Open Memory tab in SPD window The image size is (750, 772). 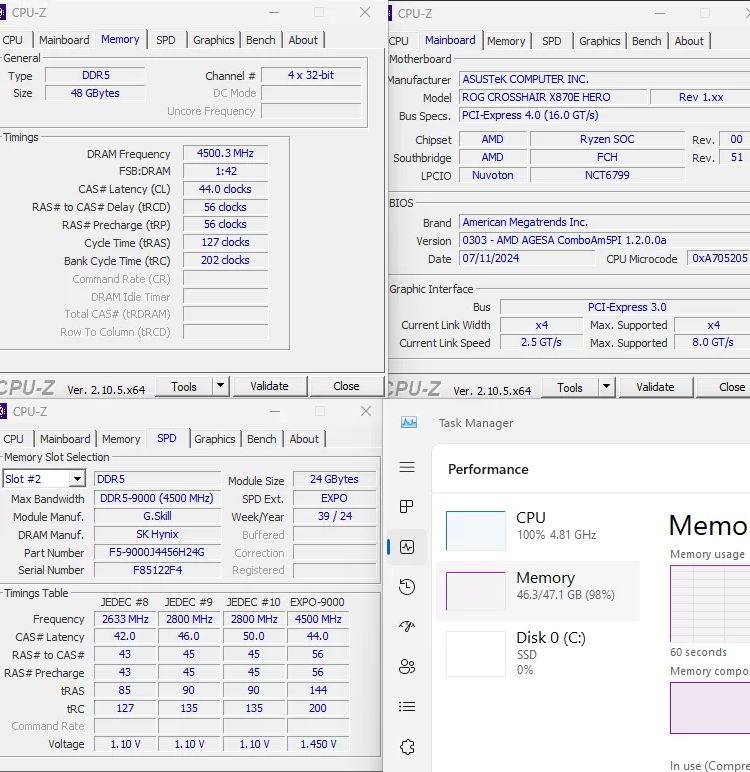point(121,439)
